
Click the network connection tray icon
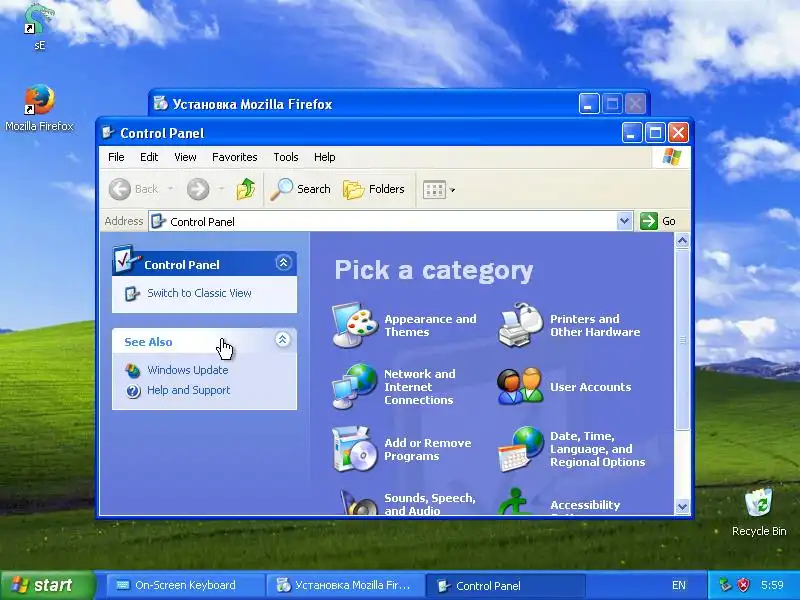pos(724,585)
